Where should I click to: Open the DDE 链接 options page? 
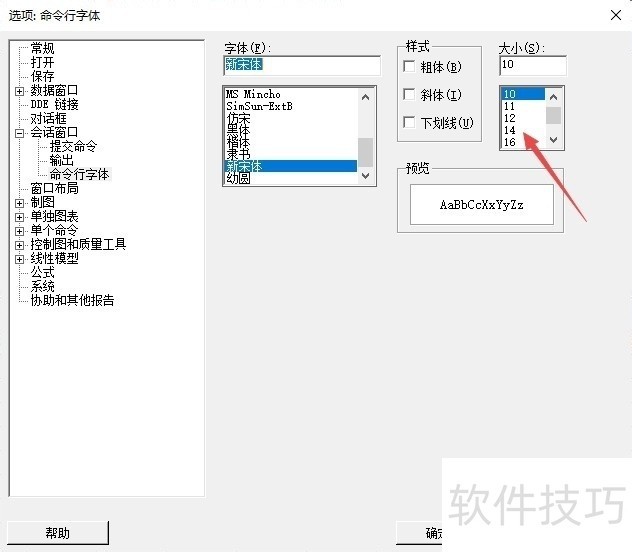(54, 104)
